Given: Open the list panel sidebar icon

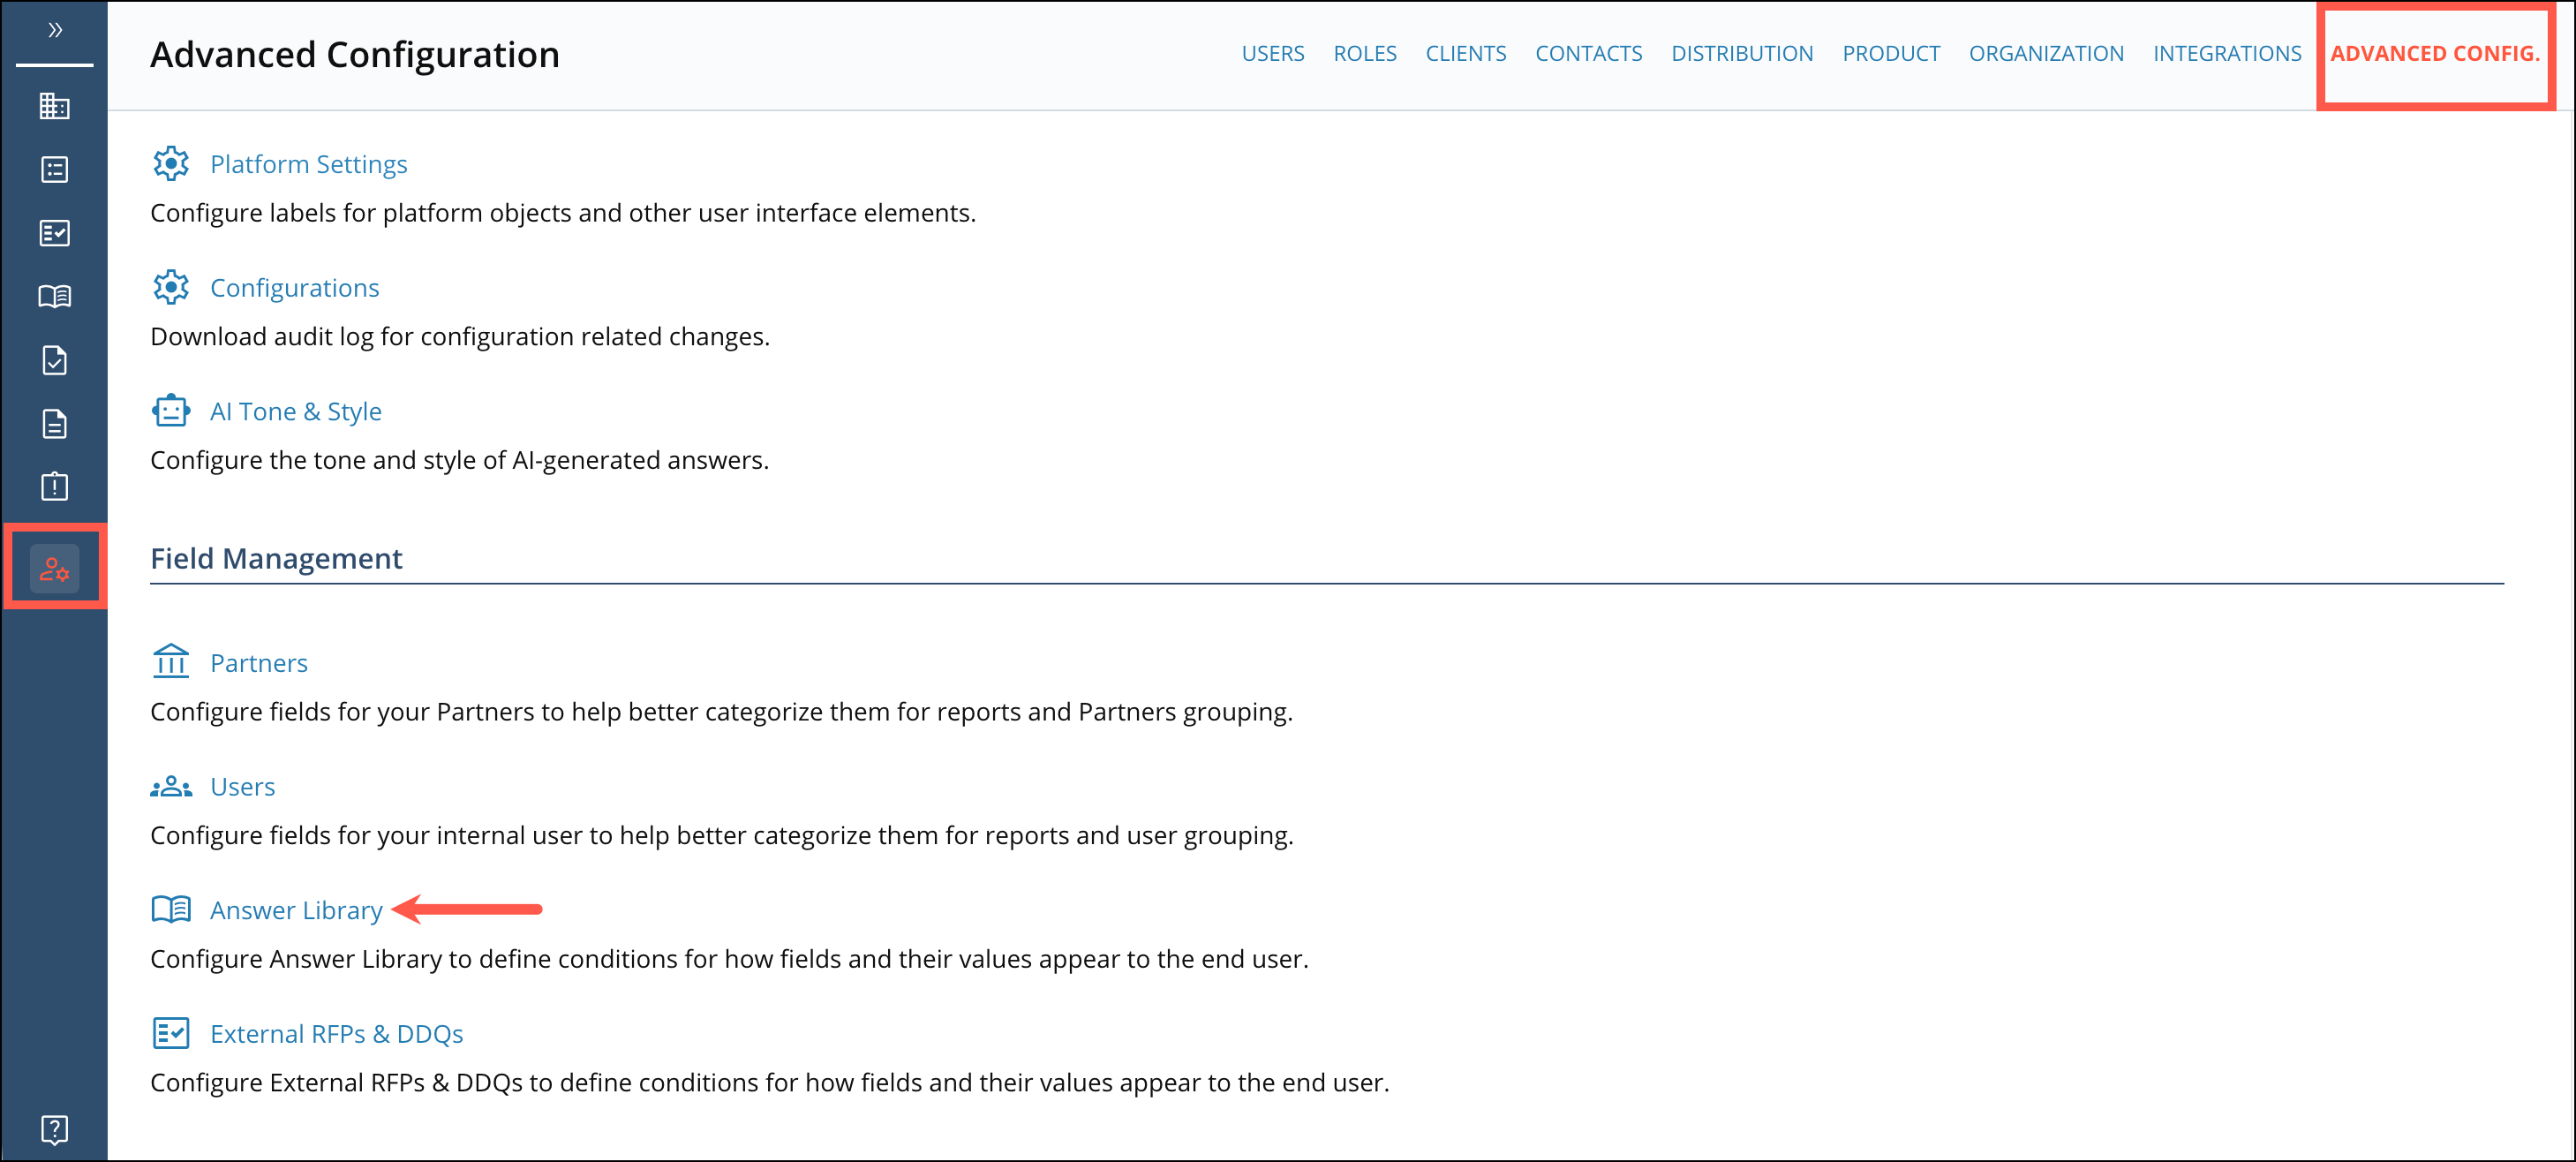Looking at the screenshot, I should coord(55,170).
